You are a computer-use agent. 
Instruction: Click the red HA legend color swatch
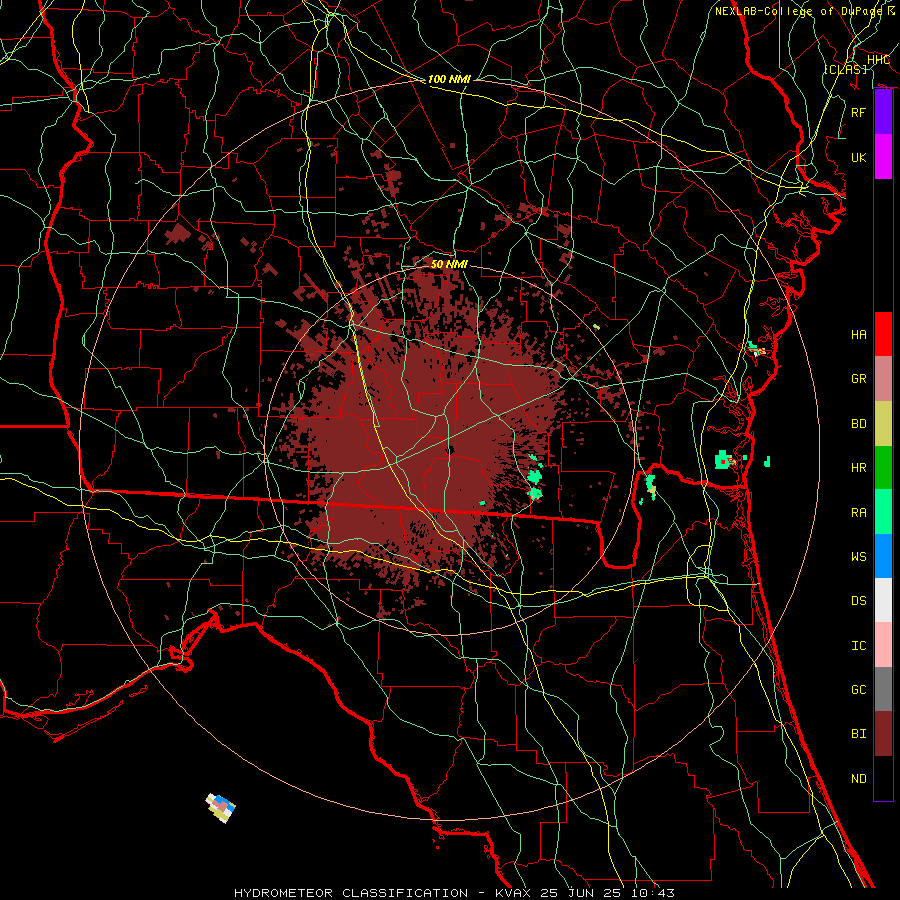883,334
